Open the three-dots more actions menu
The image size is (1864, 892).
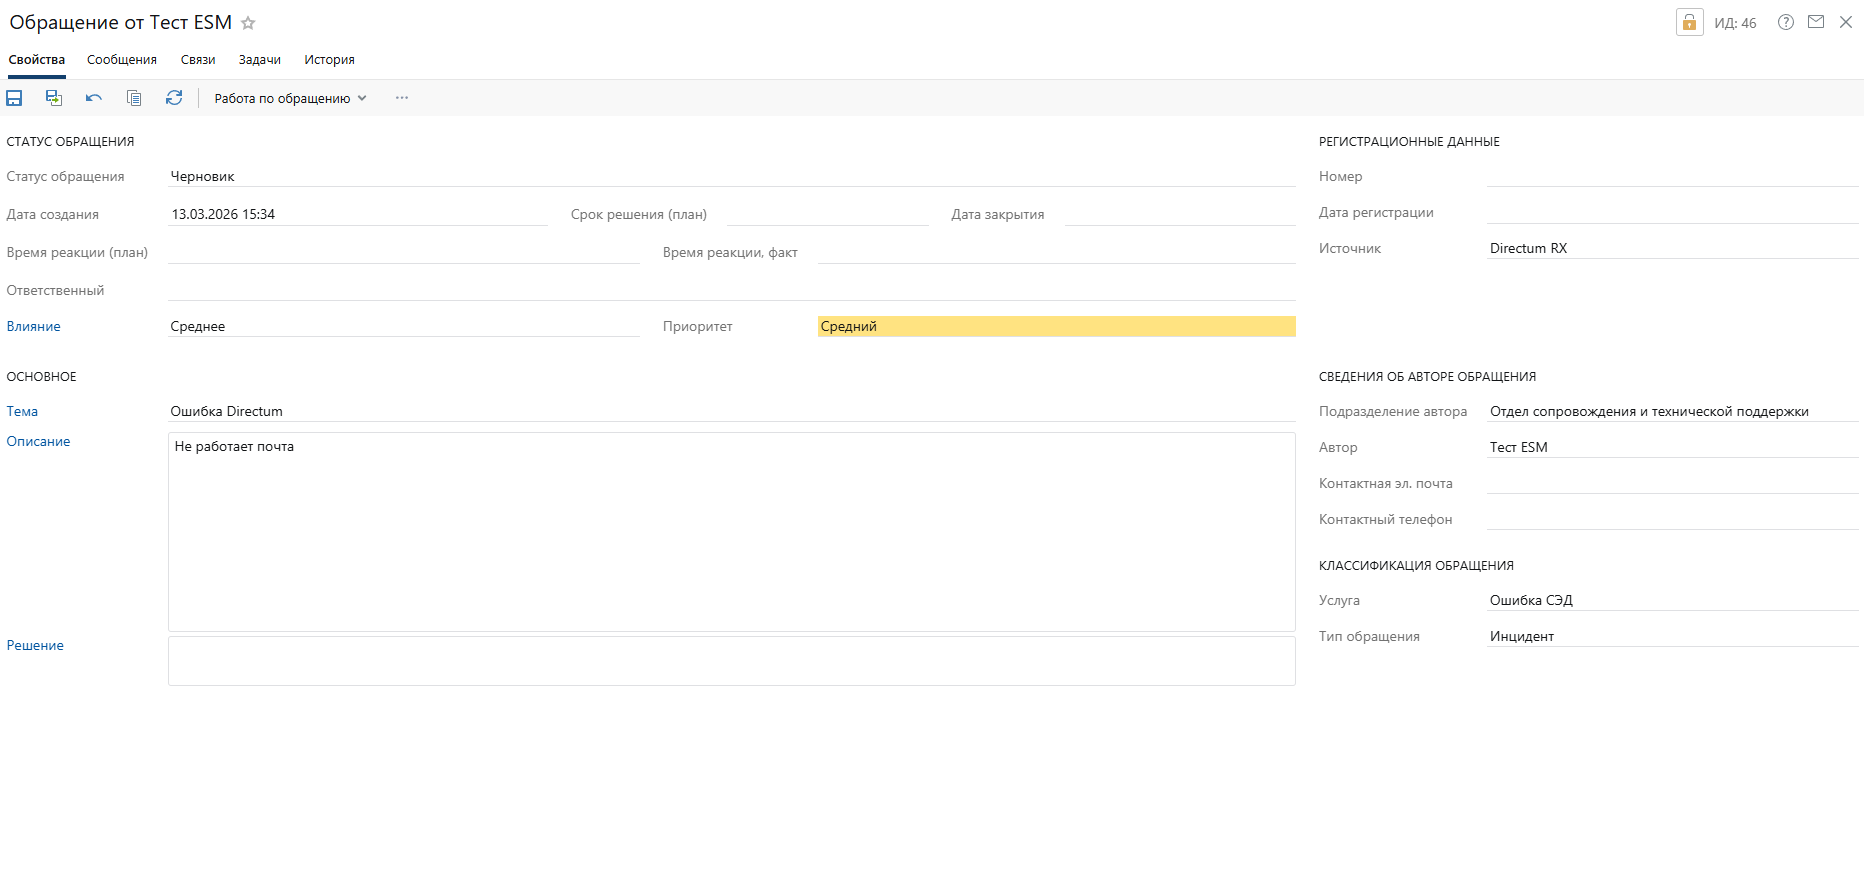[402, 98]
